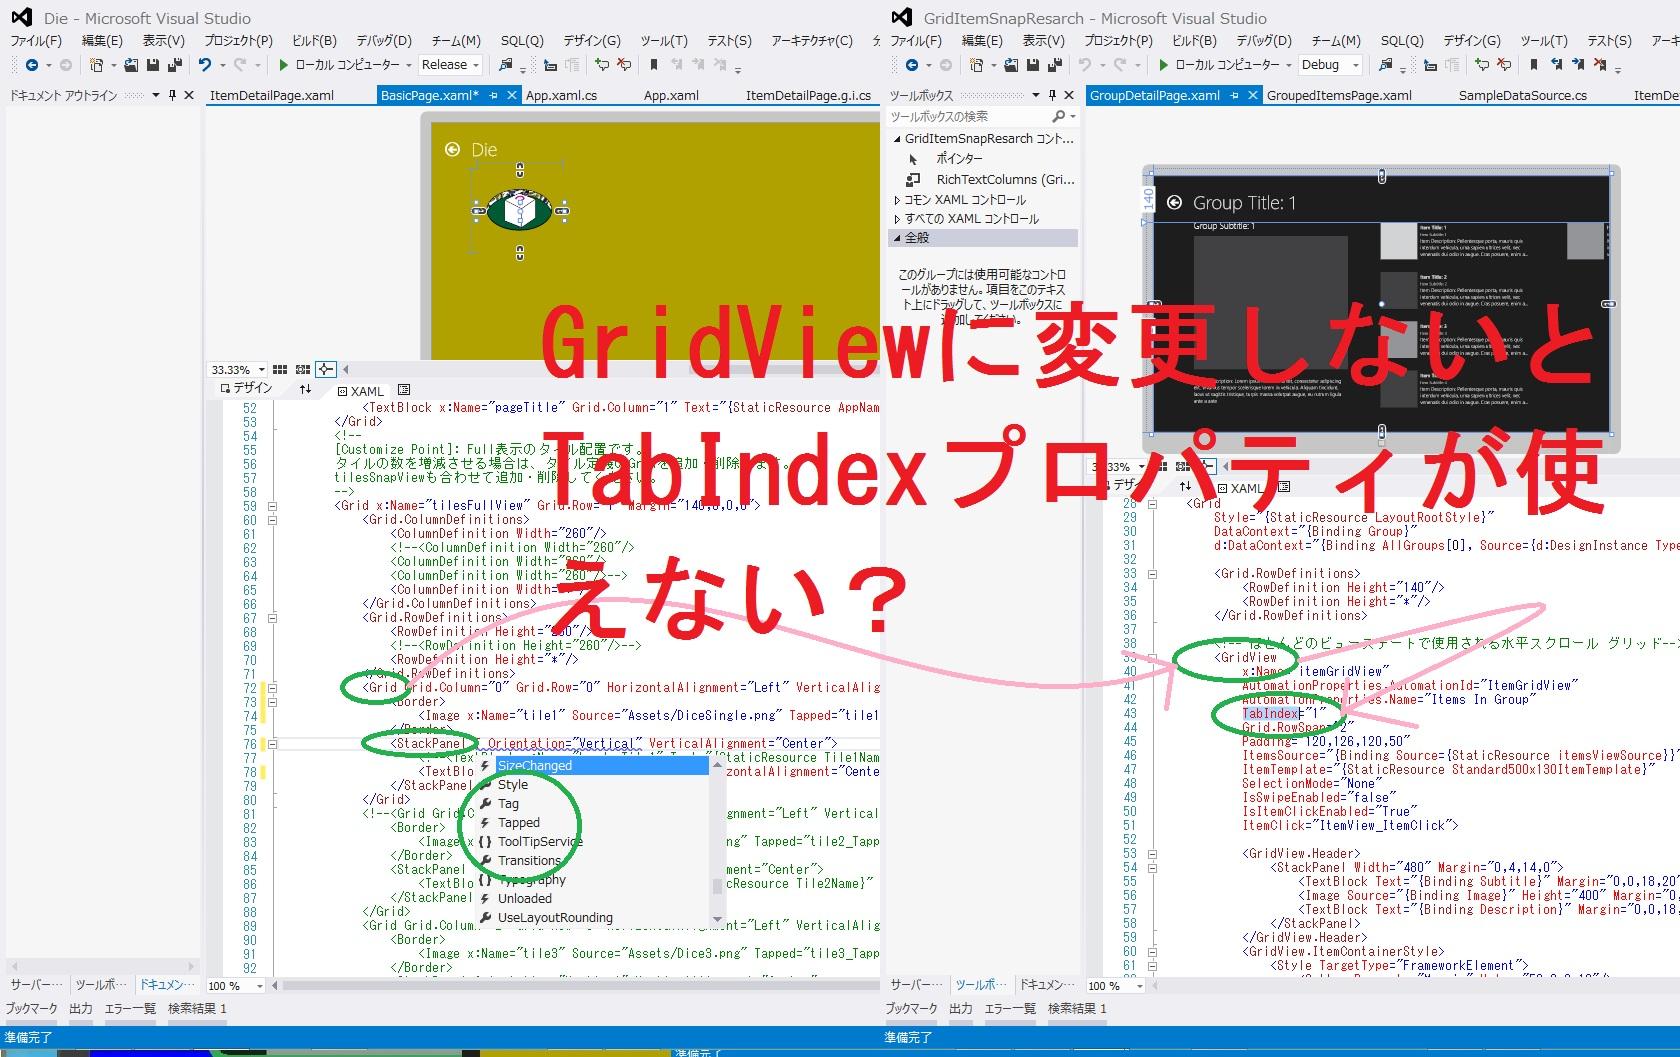Open ファイル(F) menu in the Die window

[36, 41]
